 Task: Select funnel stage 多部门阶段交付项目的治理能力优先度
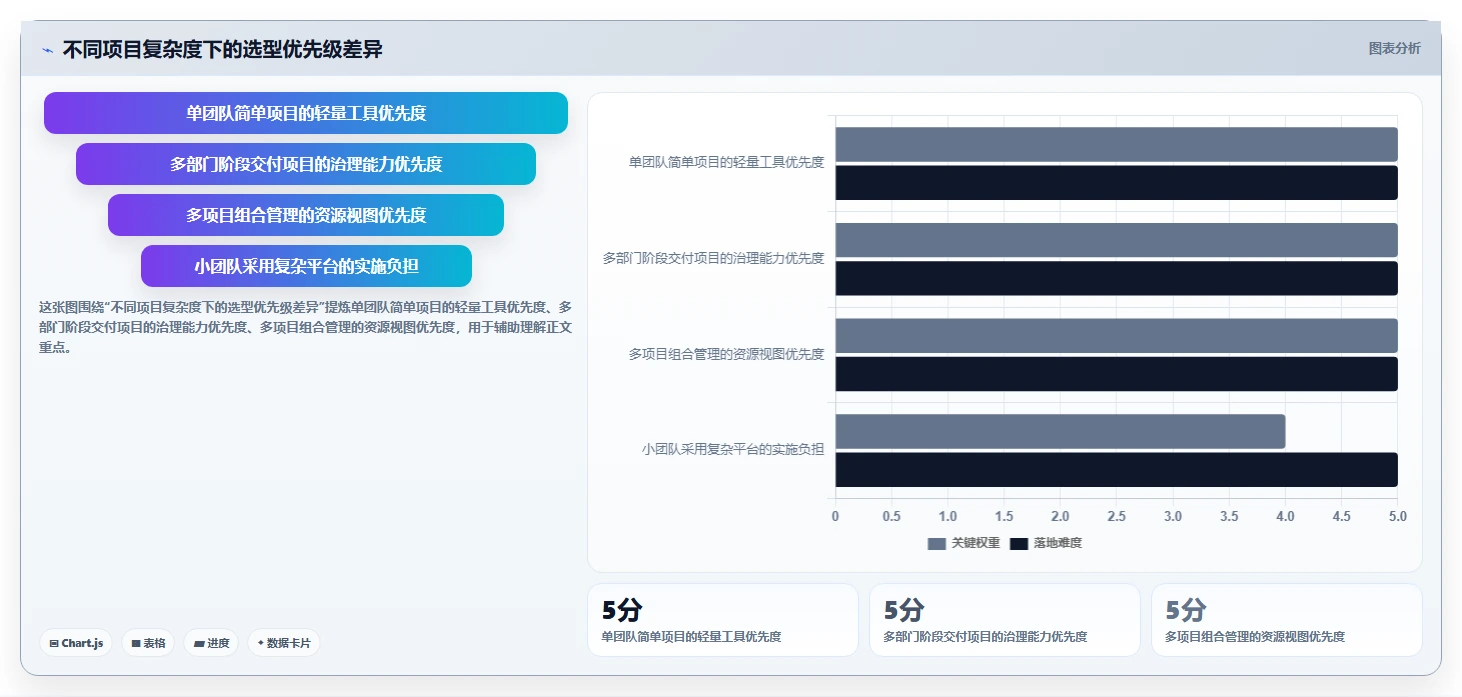(306, 164)
